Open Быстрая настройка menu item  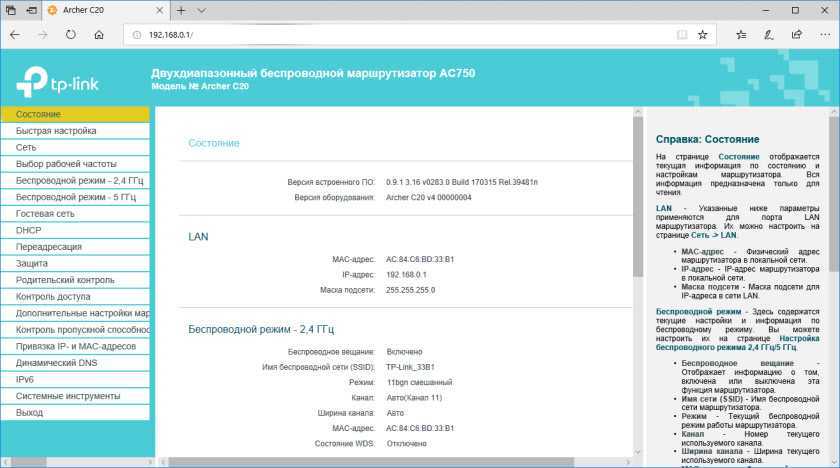56,131
